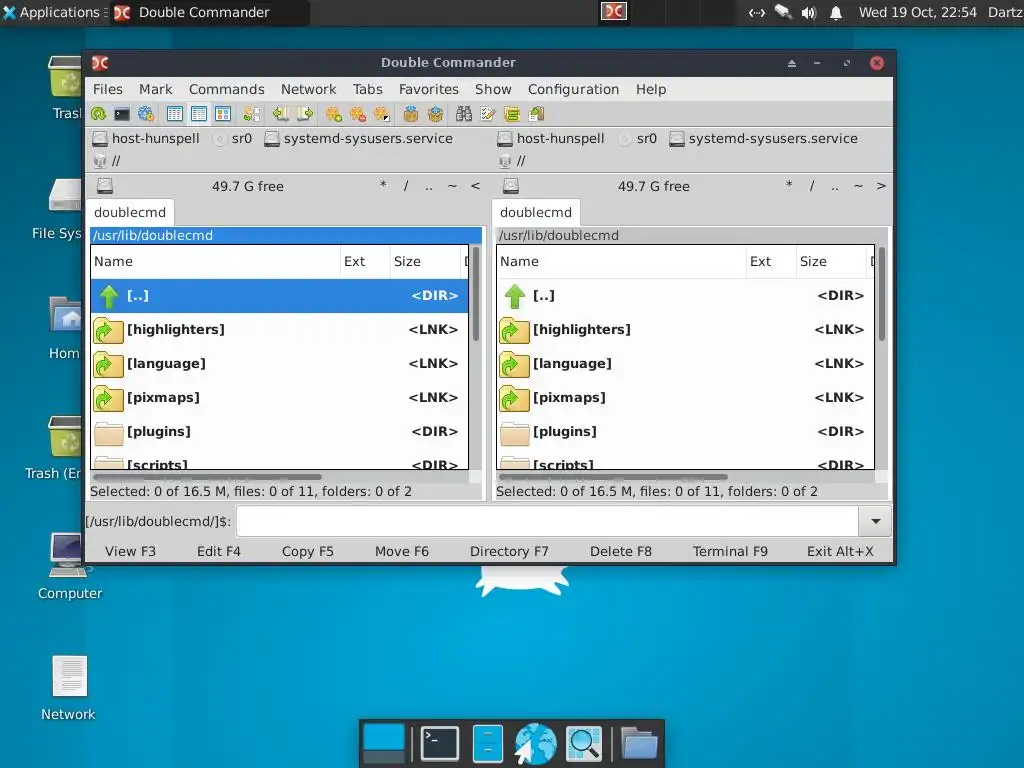Switch to Thumbnails view mode

tap(223, 114)
